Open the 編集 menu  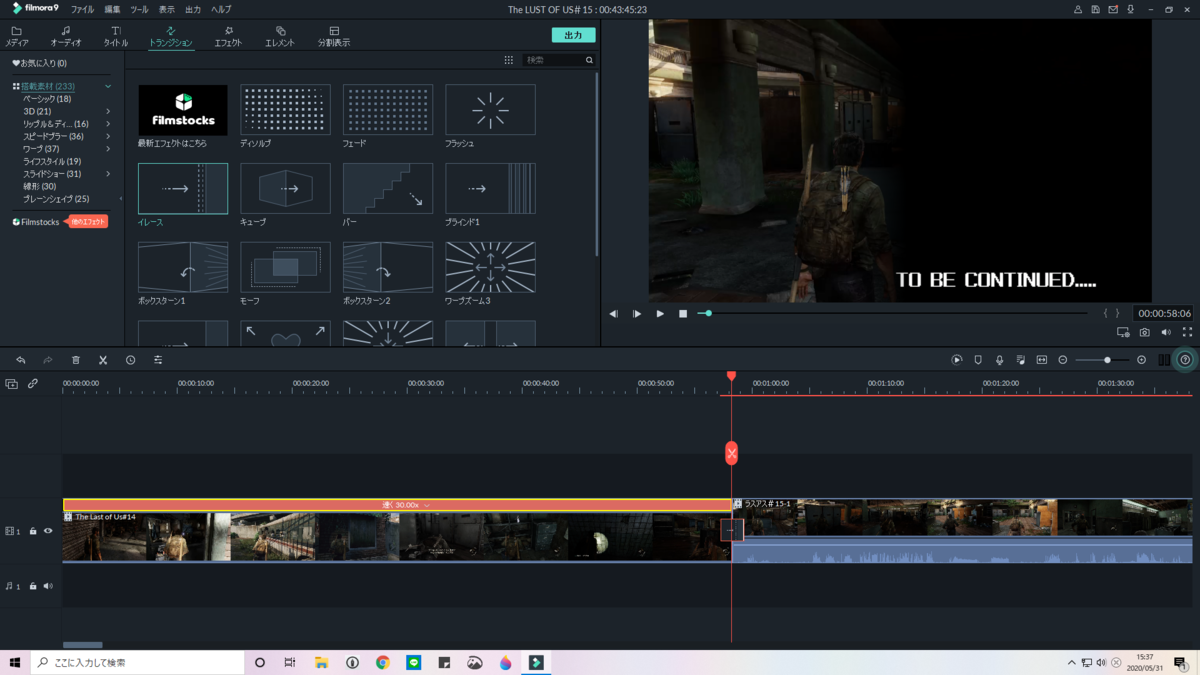point(112,9)
